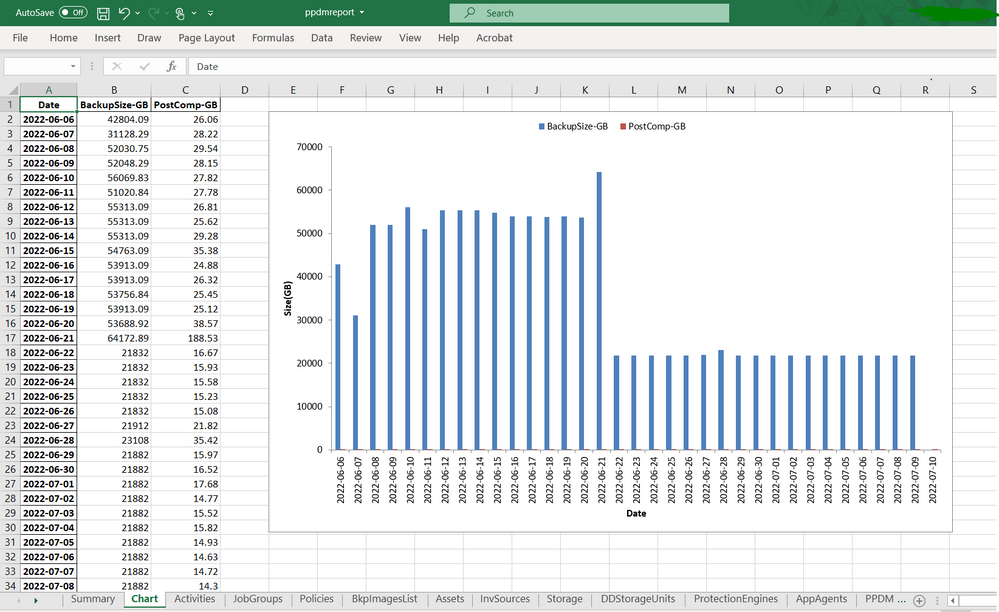Click into the Search box

point(589,13)
